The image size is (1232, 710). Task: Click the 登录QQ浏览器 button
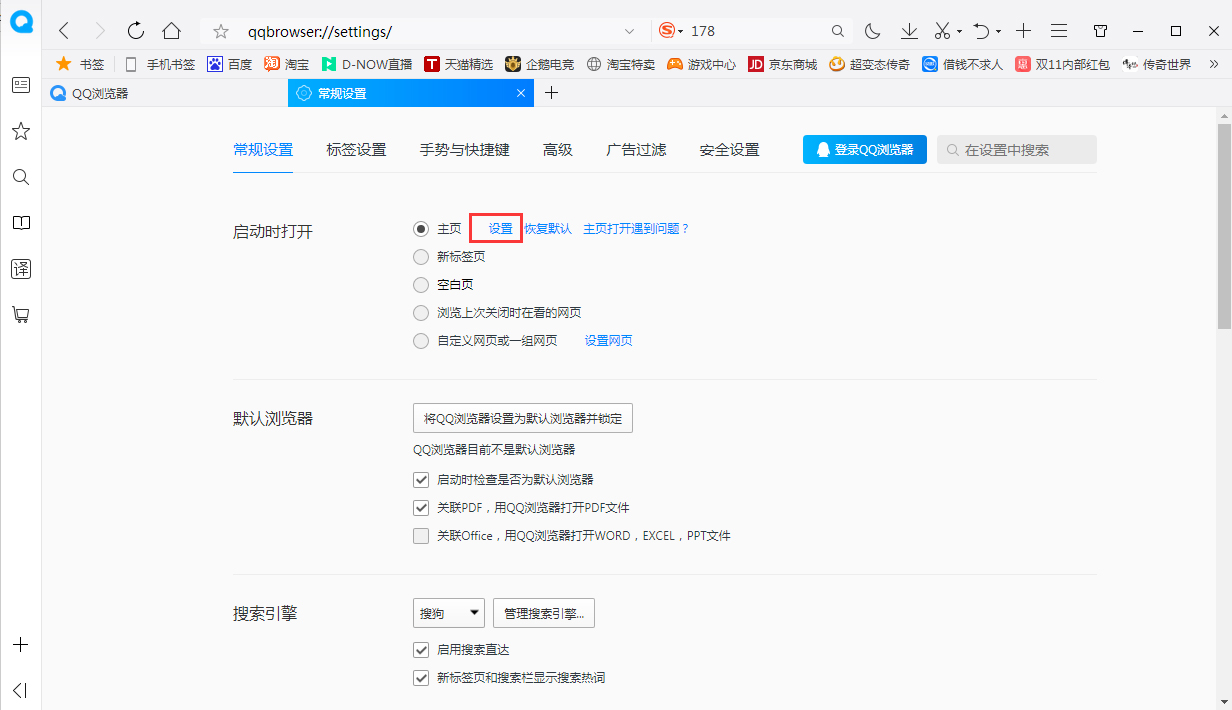tap(864, 149)
